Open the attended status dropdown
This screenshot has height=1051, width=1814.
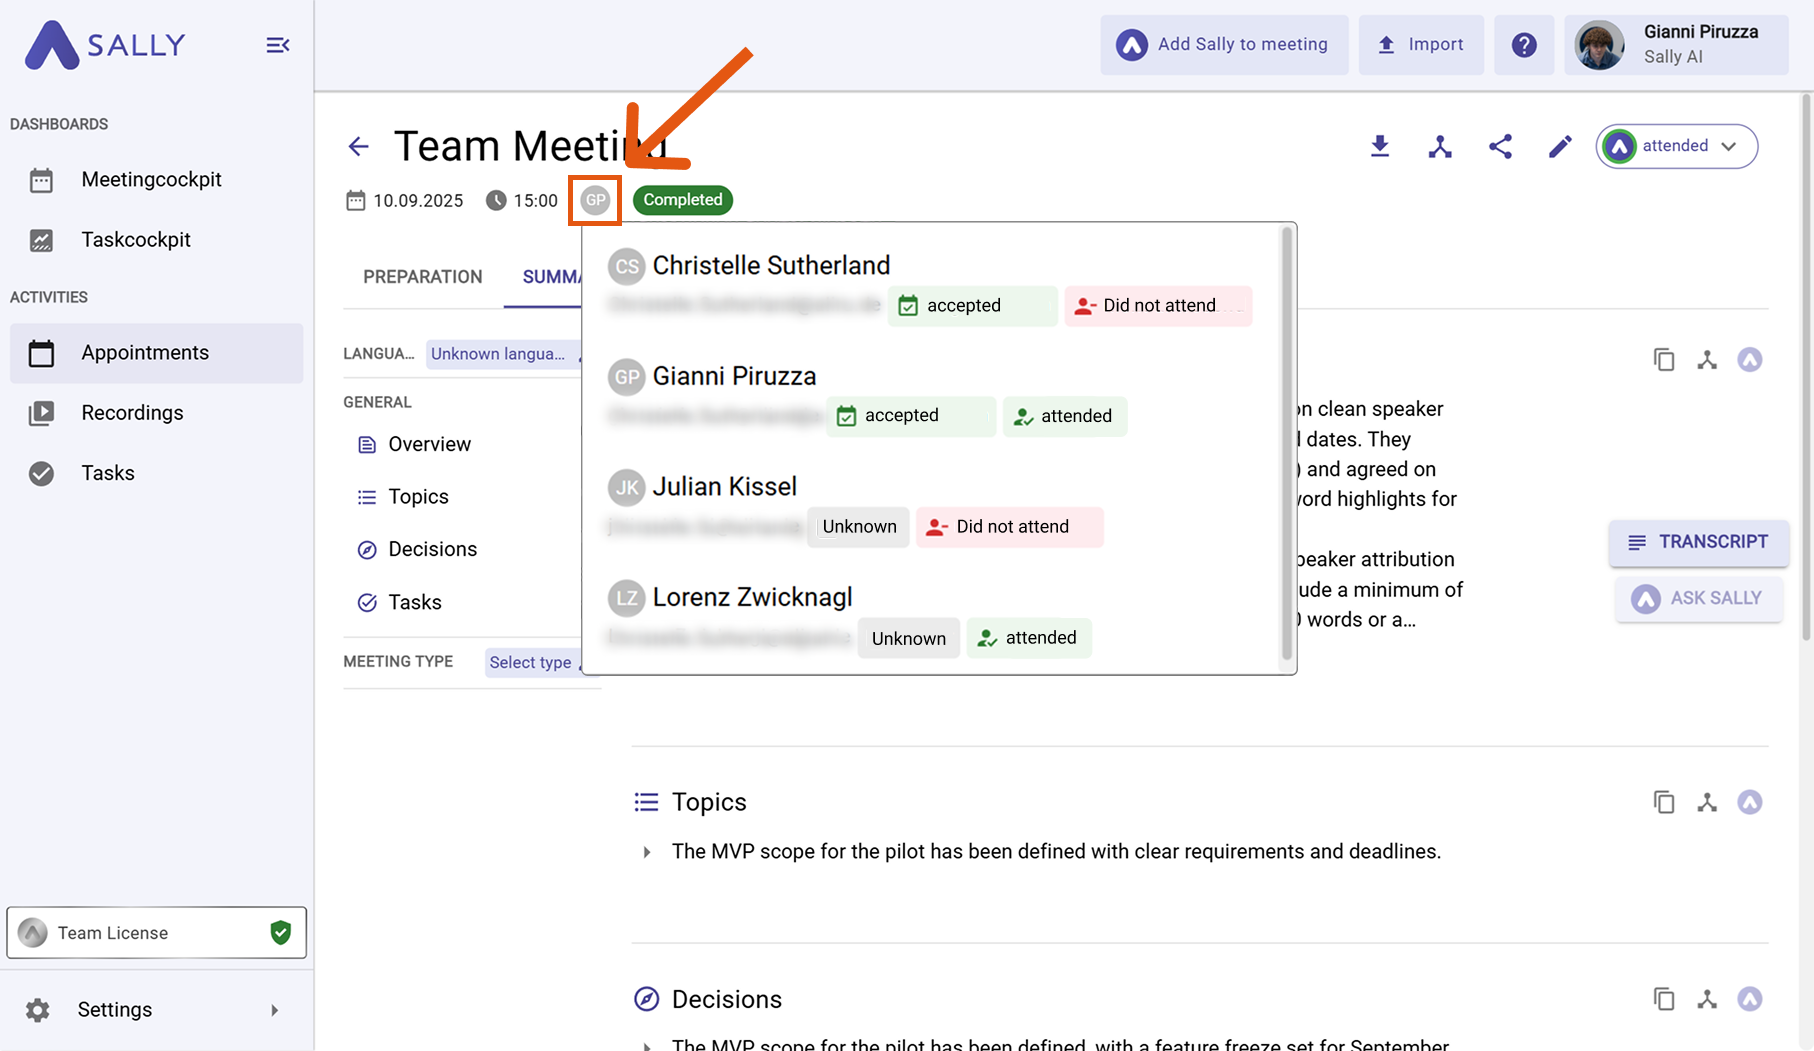click(x=1676, y=146)
